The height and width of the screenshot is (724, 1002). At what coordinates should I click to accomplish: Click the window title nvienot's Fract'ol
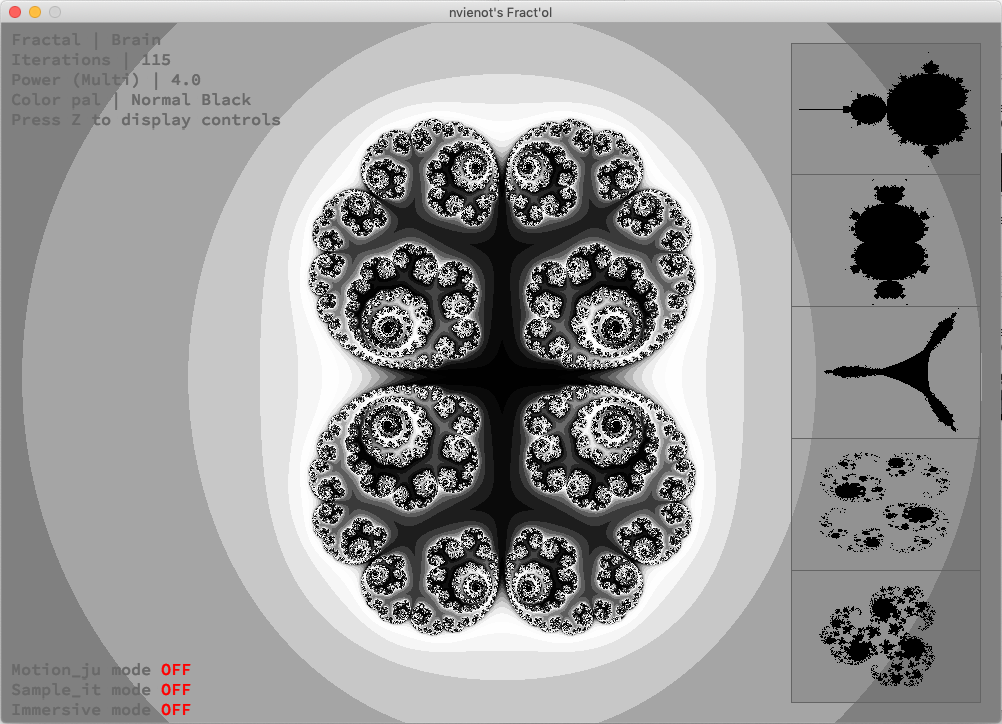pyautogui.click(x=500, y=12)
